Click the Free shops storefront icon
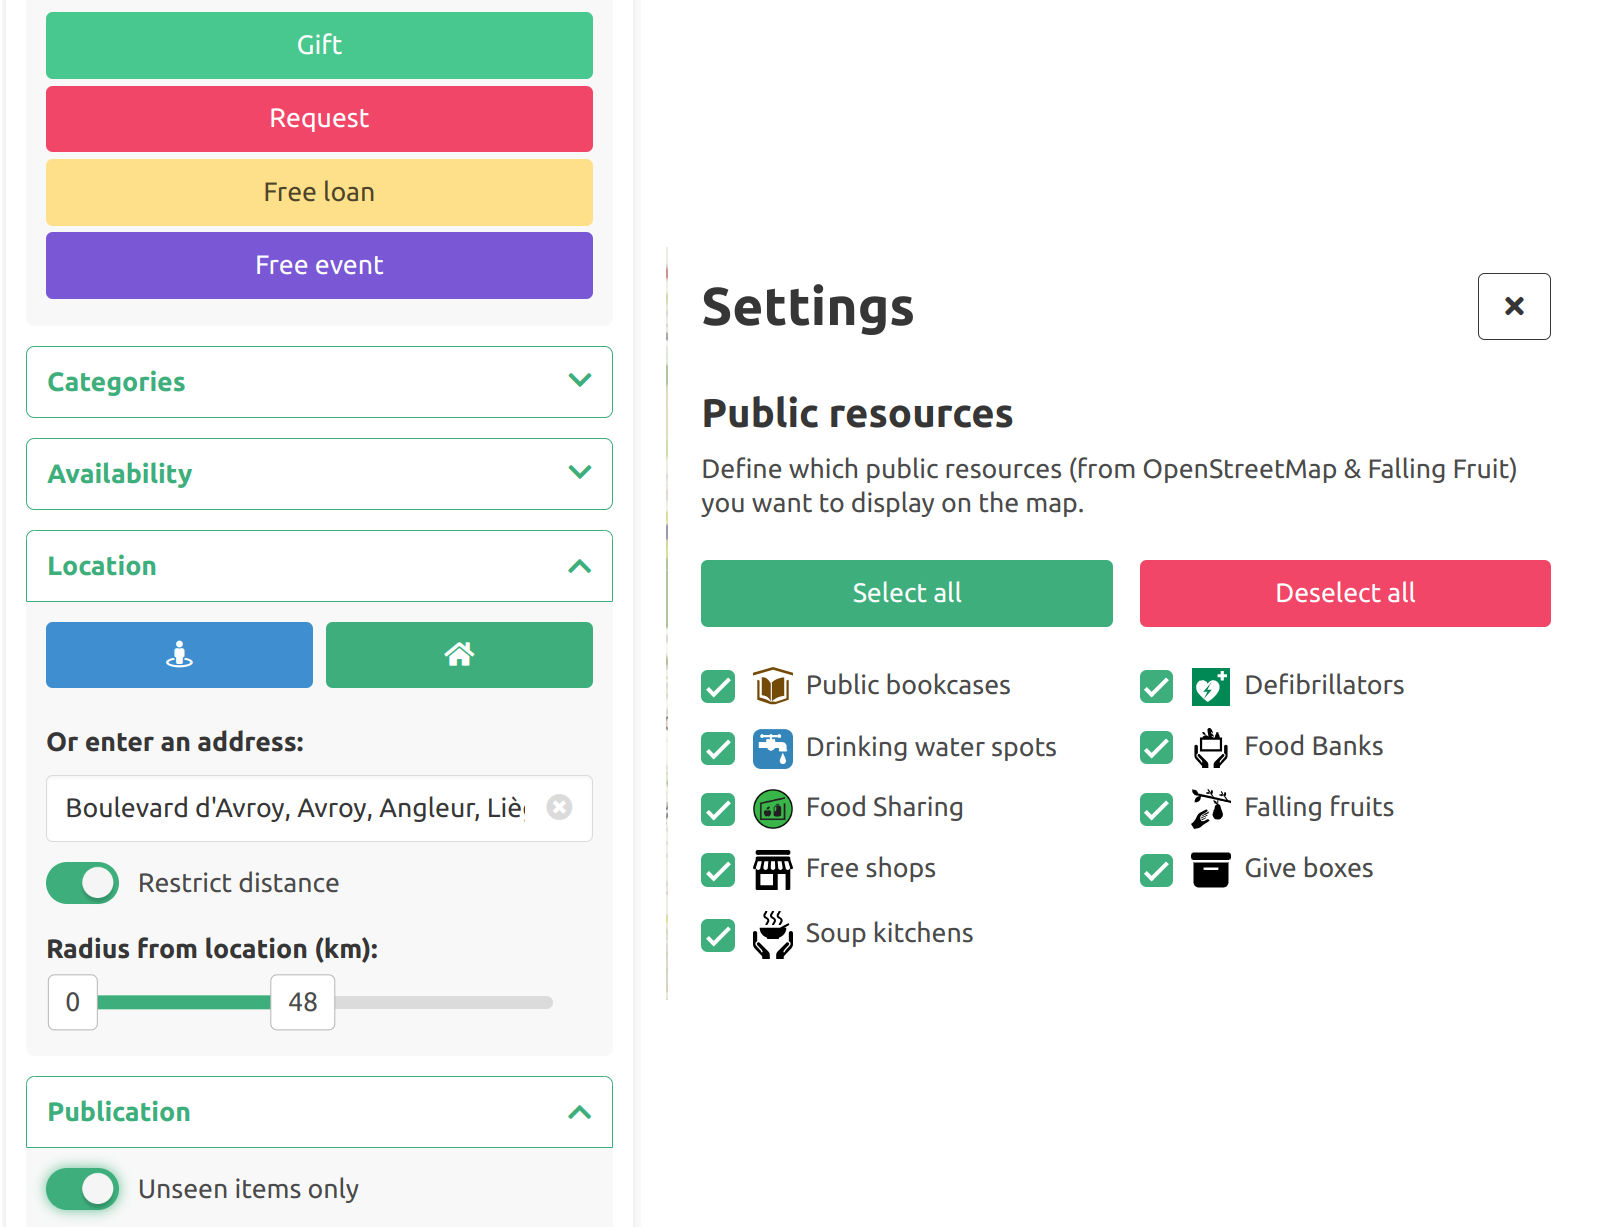This screenshot has height=1228, width=1600. pyautogui.click(x=772, y=870)
